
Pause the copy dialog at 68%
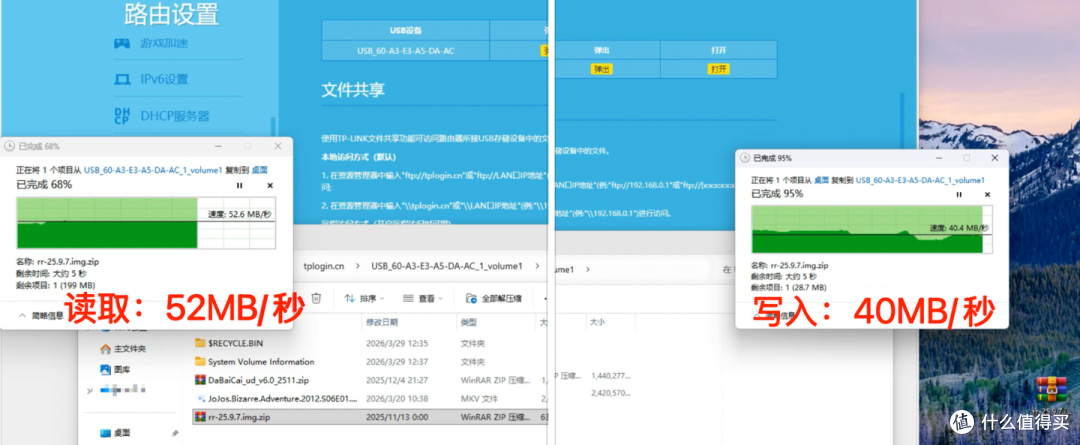(240, 185)
